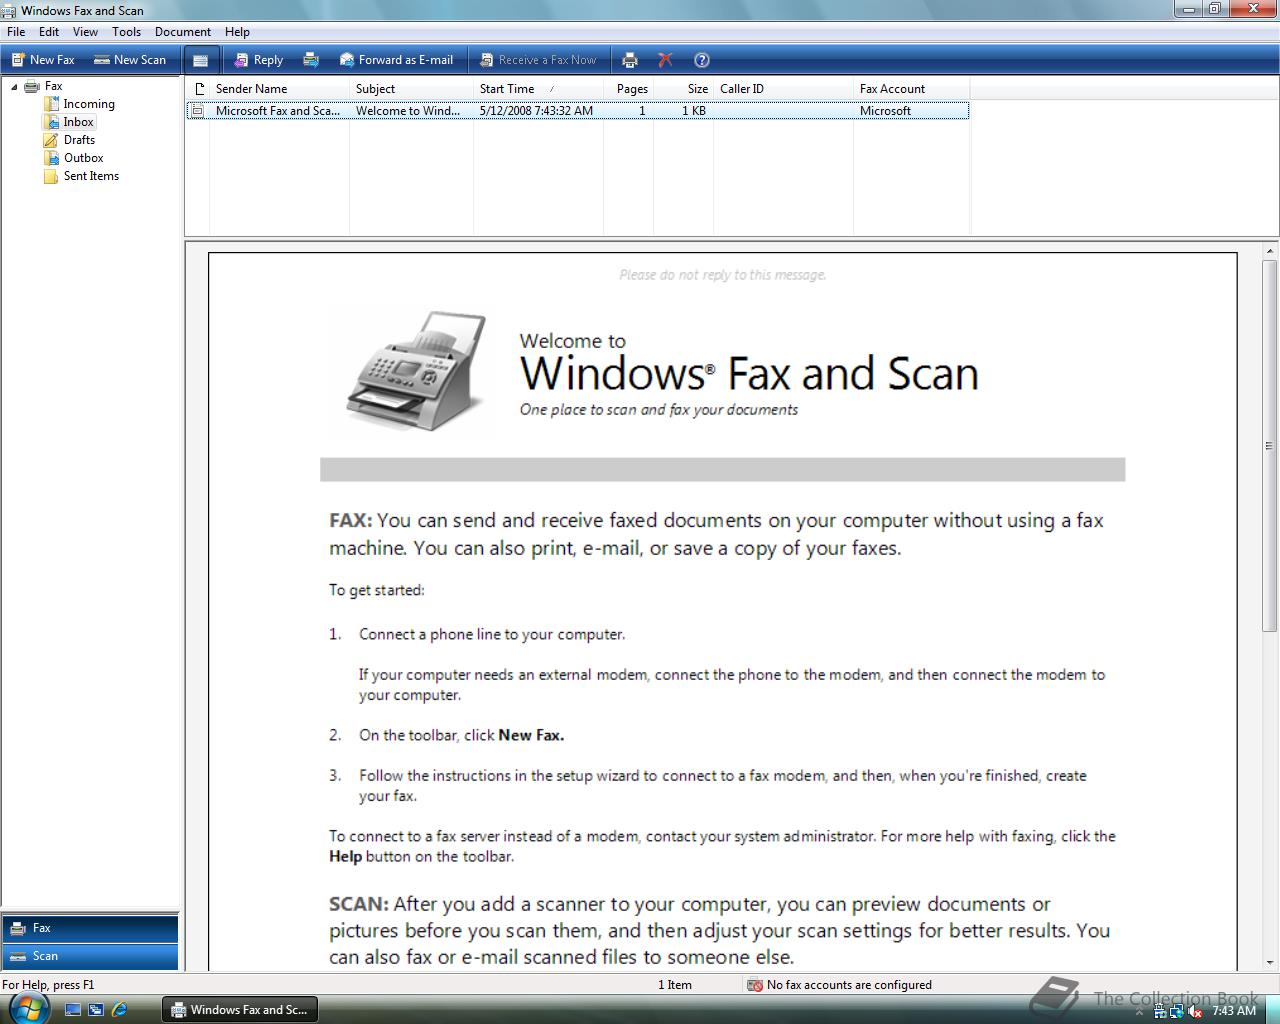
Task: Click the Reply toolbar button
Action: coord(259,60)
